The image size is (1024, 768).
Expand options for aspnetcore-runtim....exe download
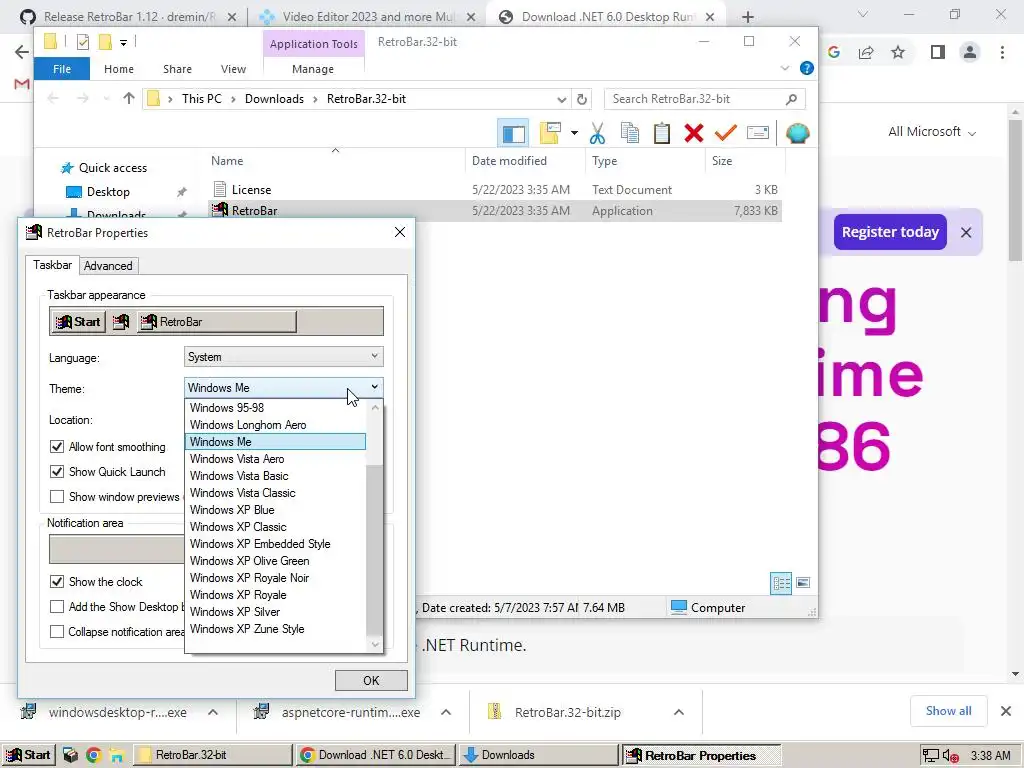(x=446, y=712)
